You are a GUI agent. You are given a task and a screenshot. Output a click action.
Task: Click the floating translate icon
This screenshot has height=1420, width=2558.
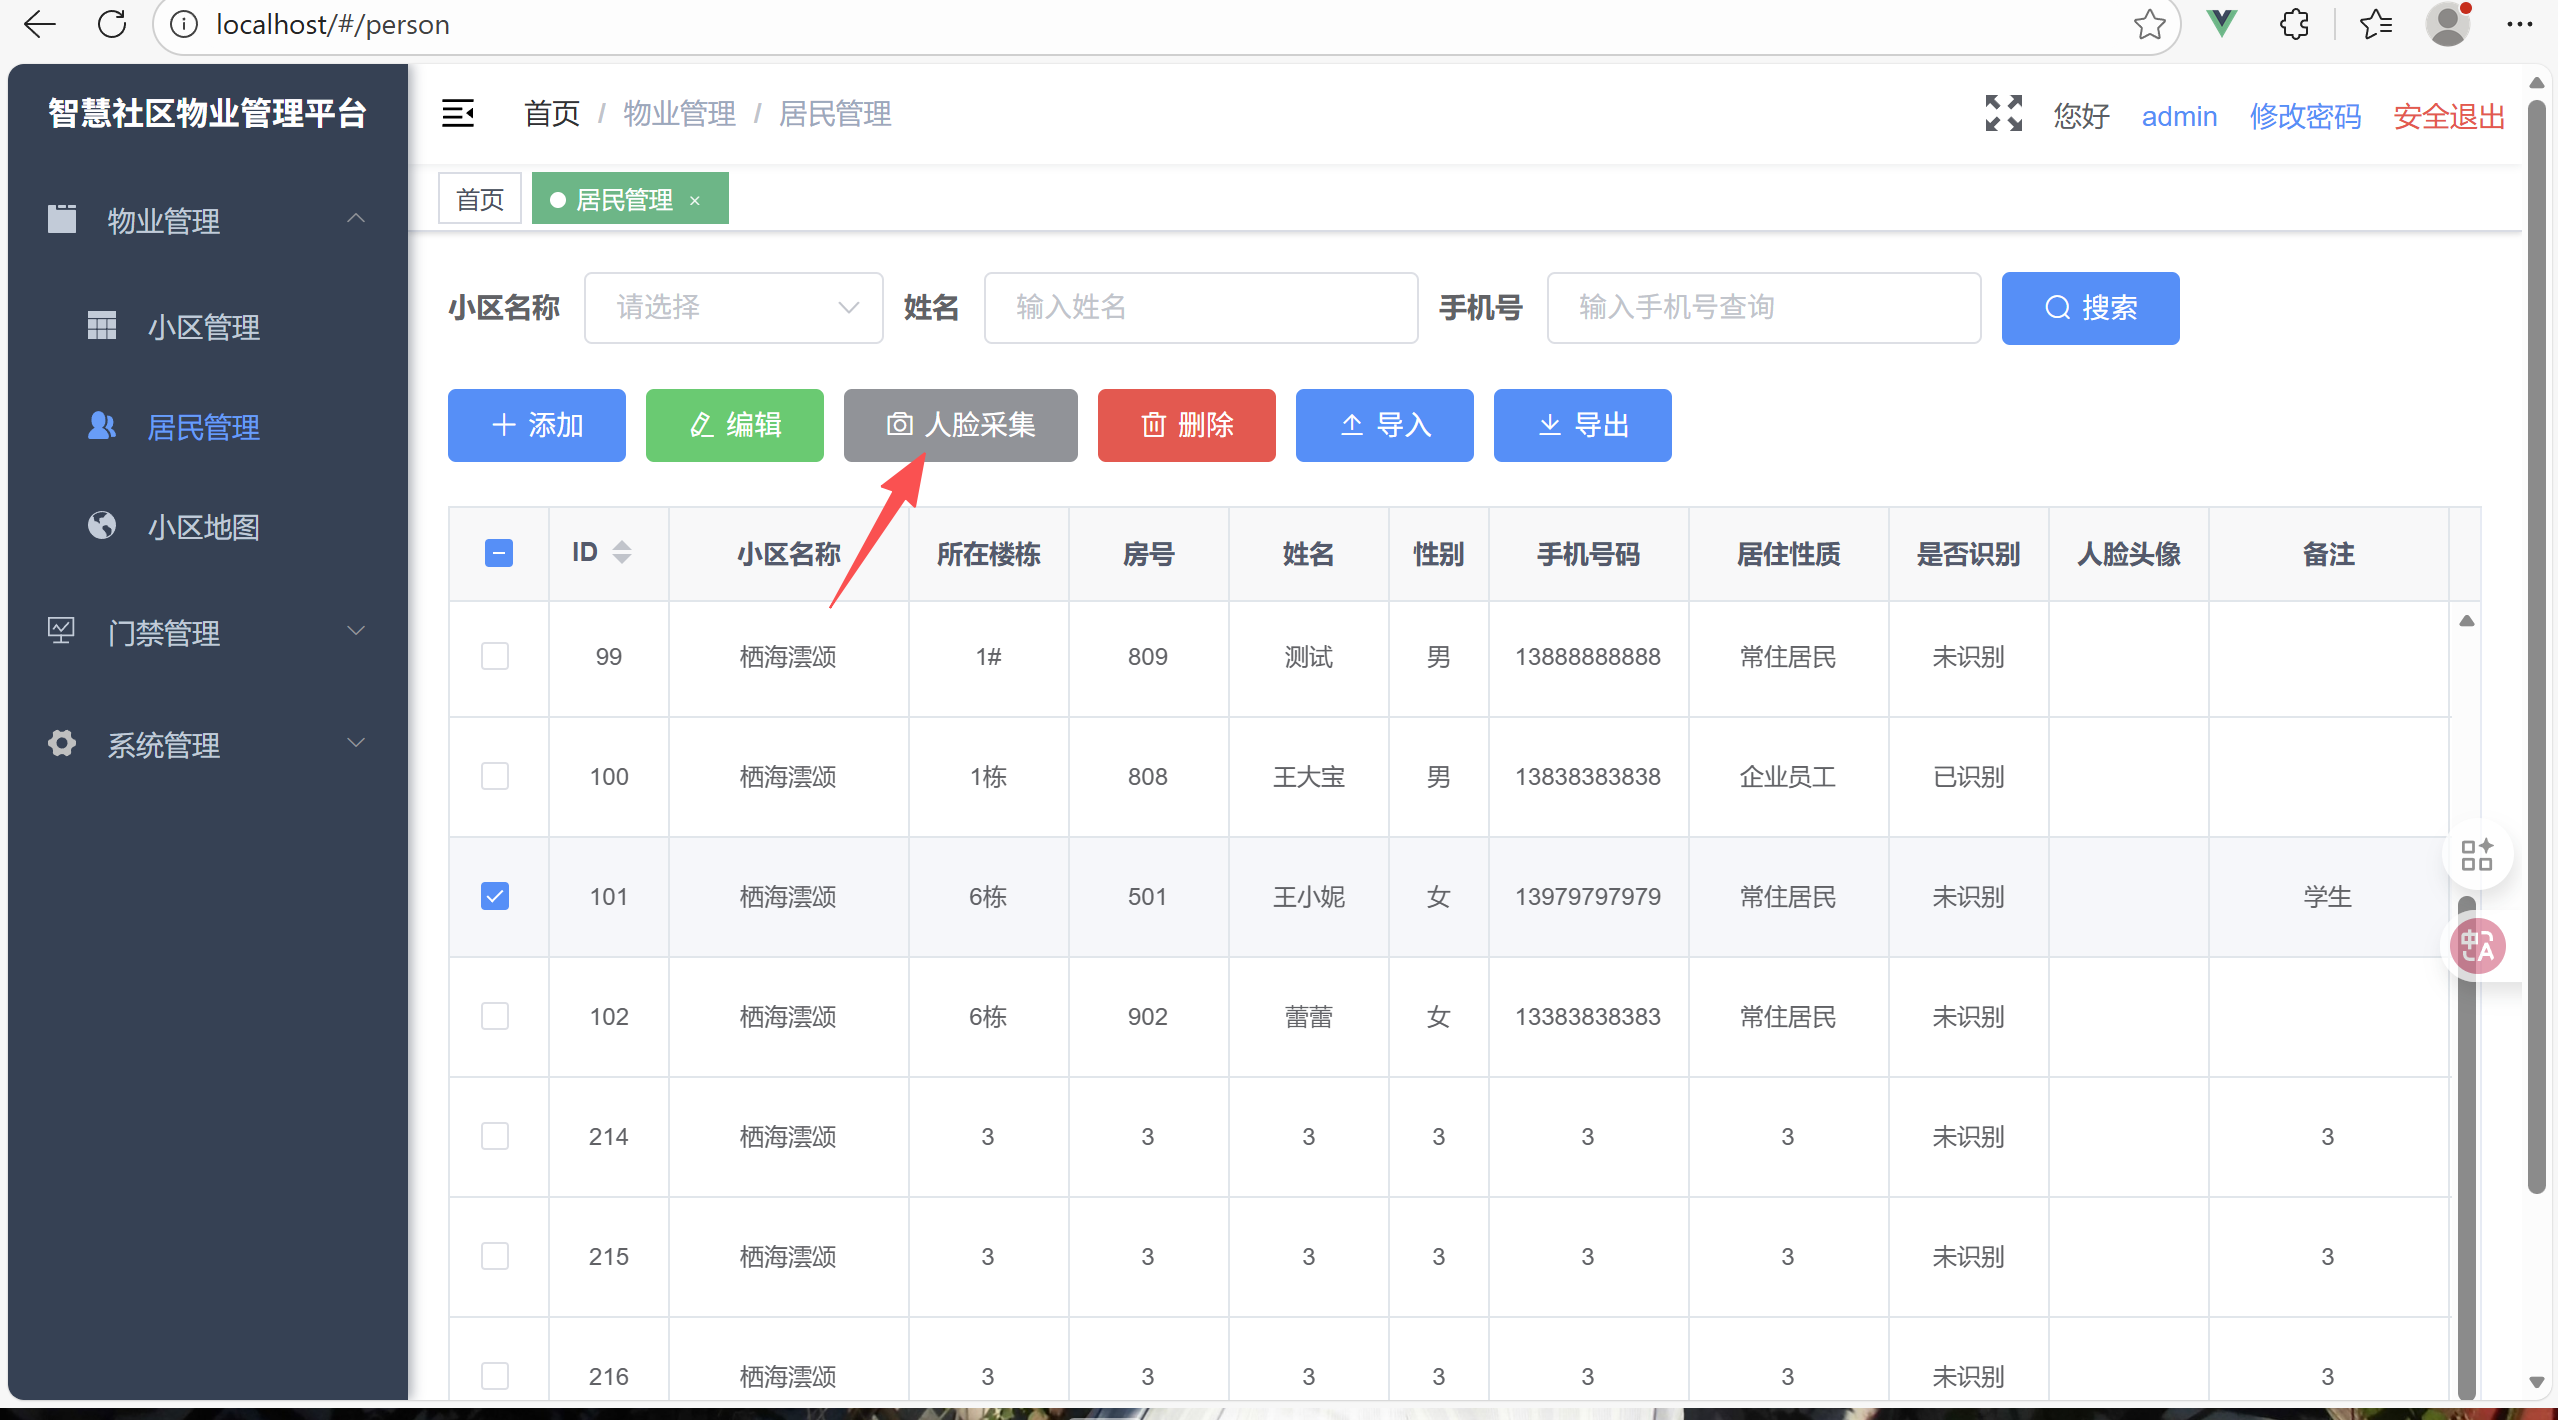tap(2478, 945)
